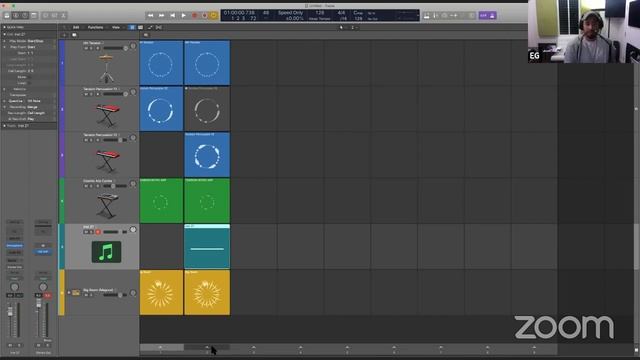The width and height of the screenshot is (640, 360).
Task: Click the hi-hat track volume slider
Action: pos(115,48)
